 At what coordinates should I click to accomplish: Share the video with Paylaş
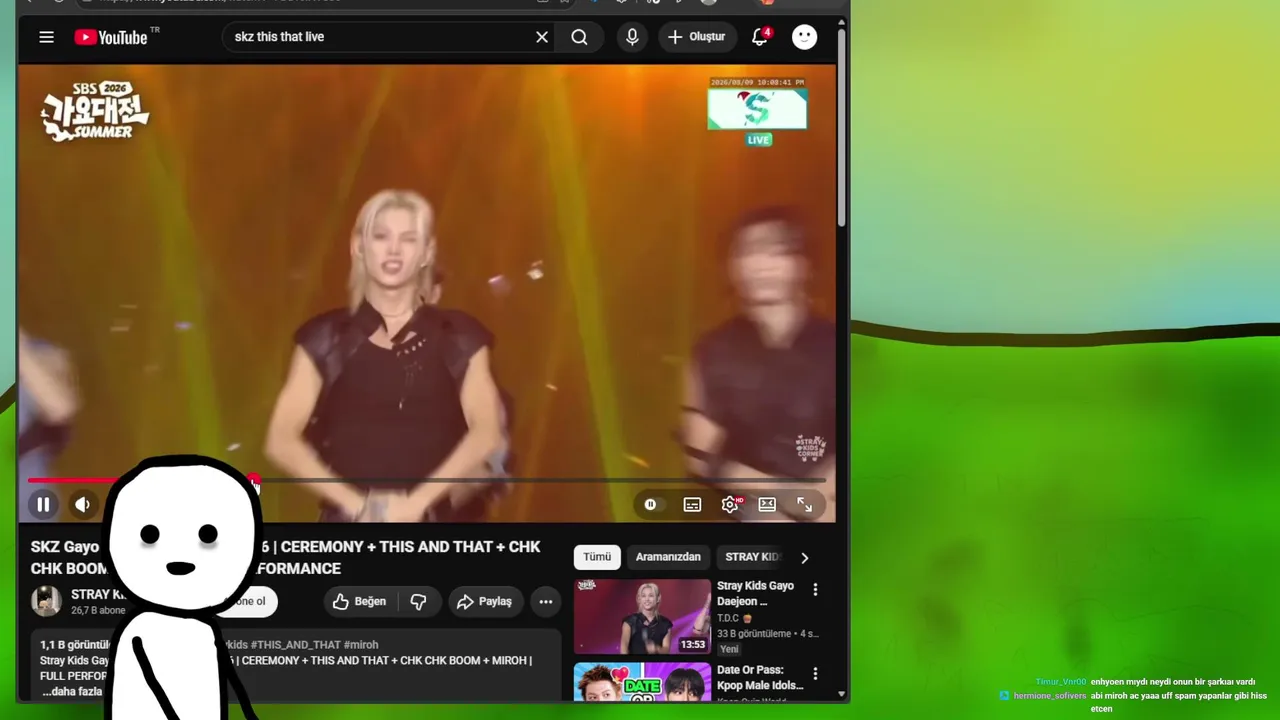(485, 602)
